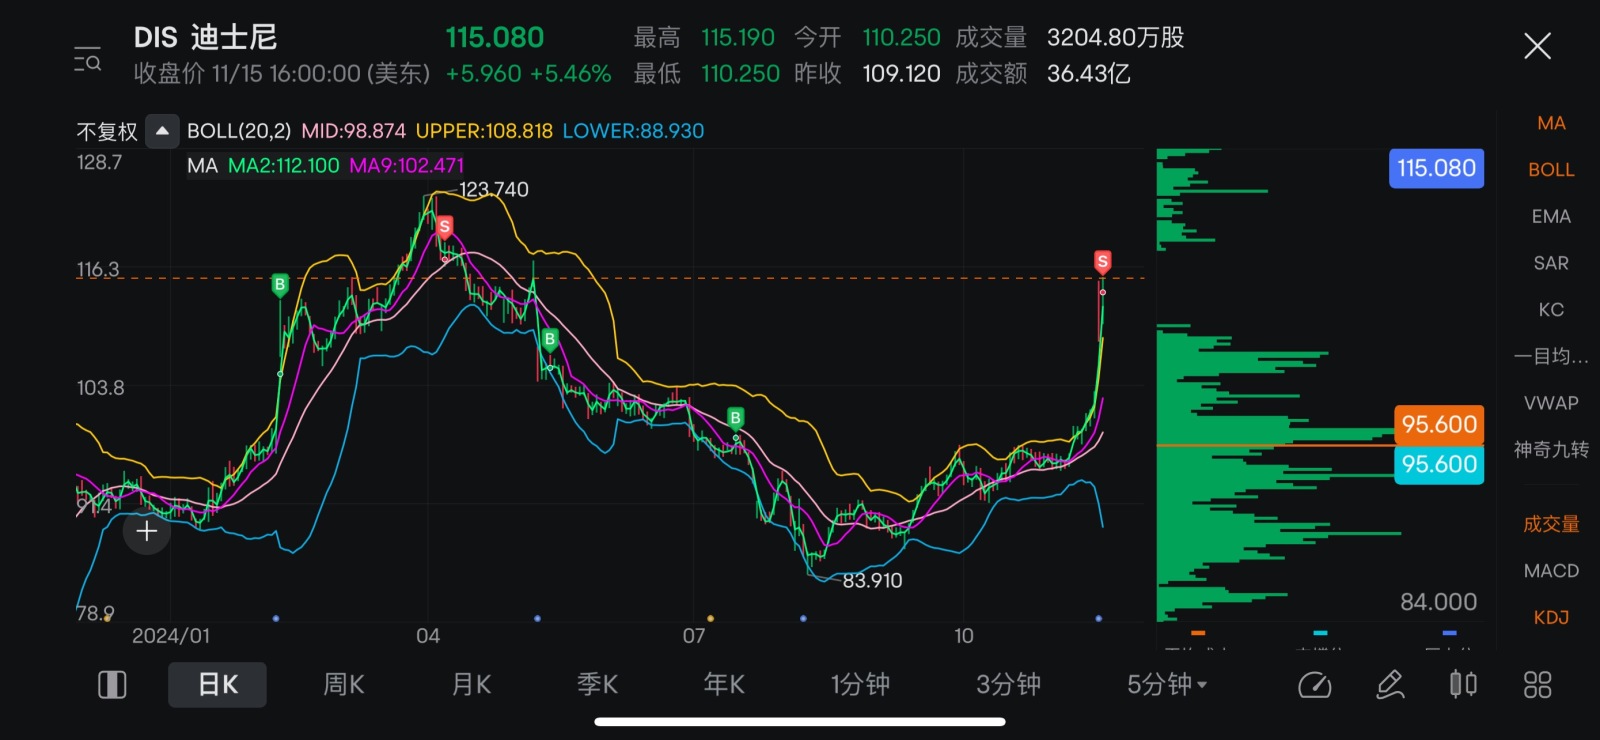This screenshot has width=1600, height=740.
Task: Enable the VWAP indicator
Action: pyautogui.click(x=1551, y=403)
